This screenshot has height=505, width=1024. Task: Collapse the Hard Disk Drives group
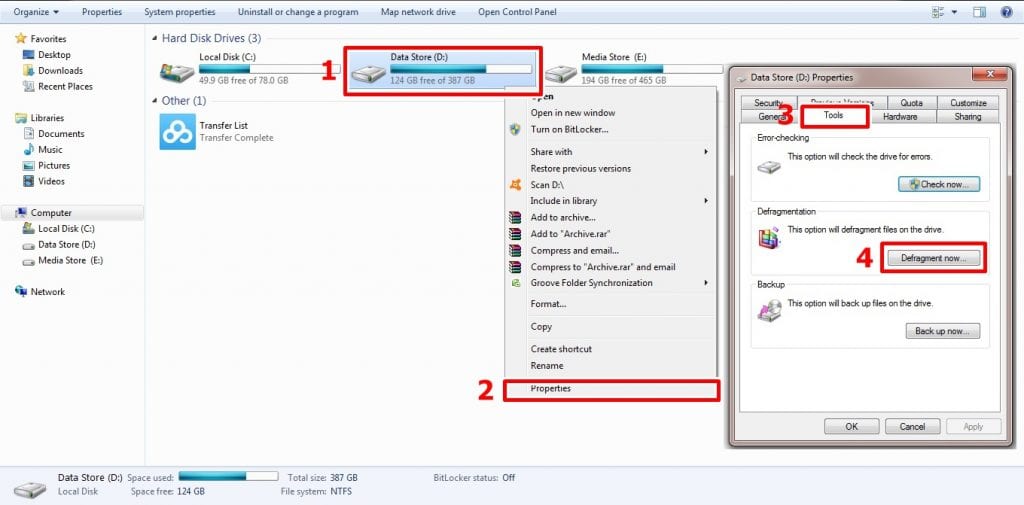click(x=155, y=39)
